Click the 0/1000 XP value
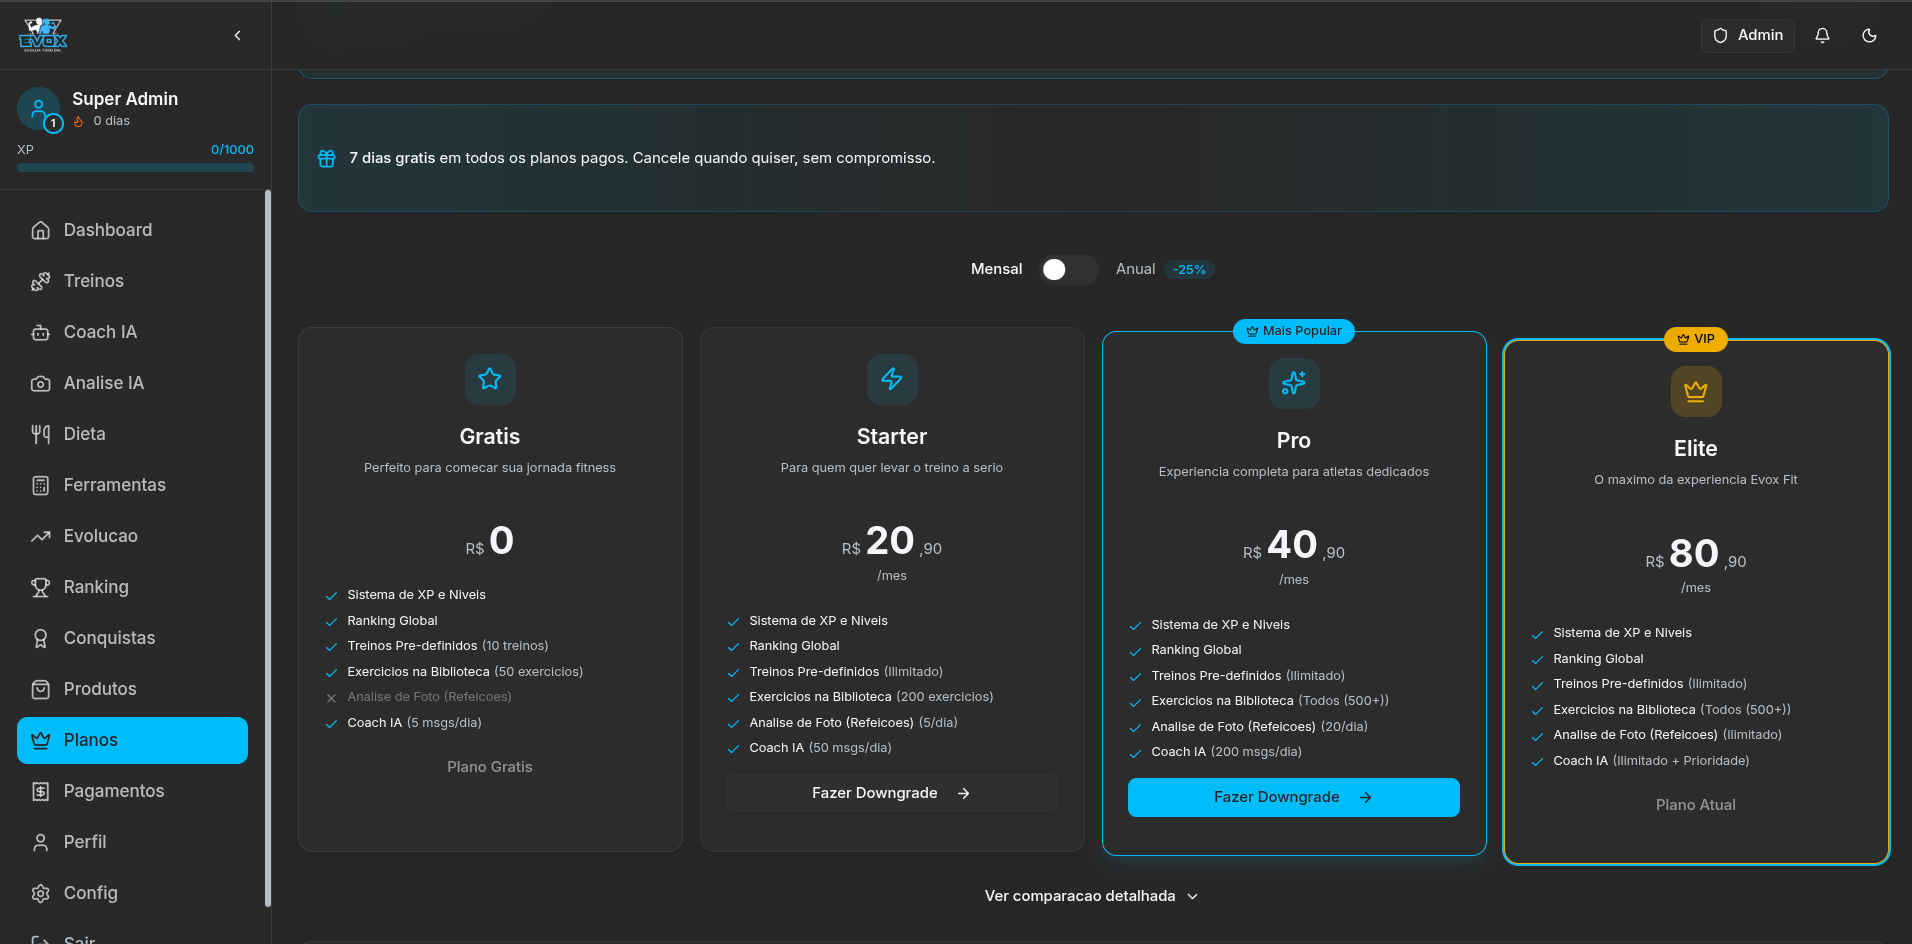Screen dimensions: 1912x944 [232, 150]
